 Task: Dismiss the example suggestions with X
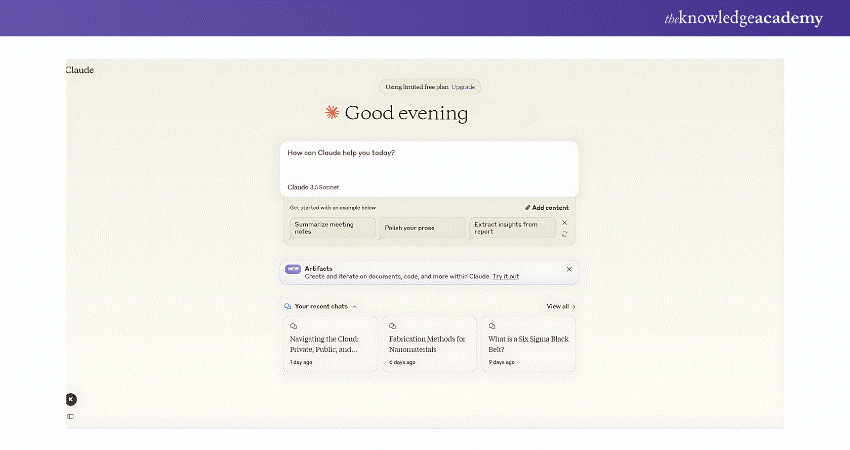coord(565,222)
